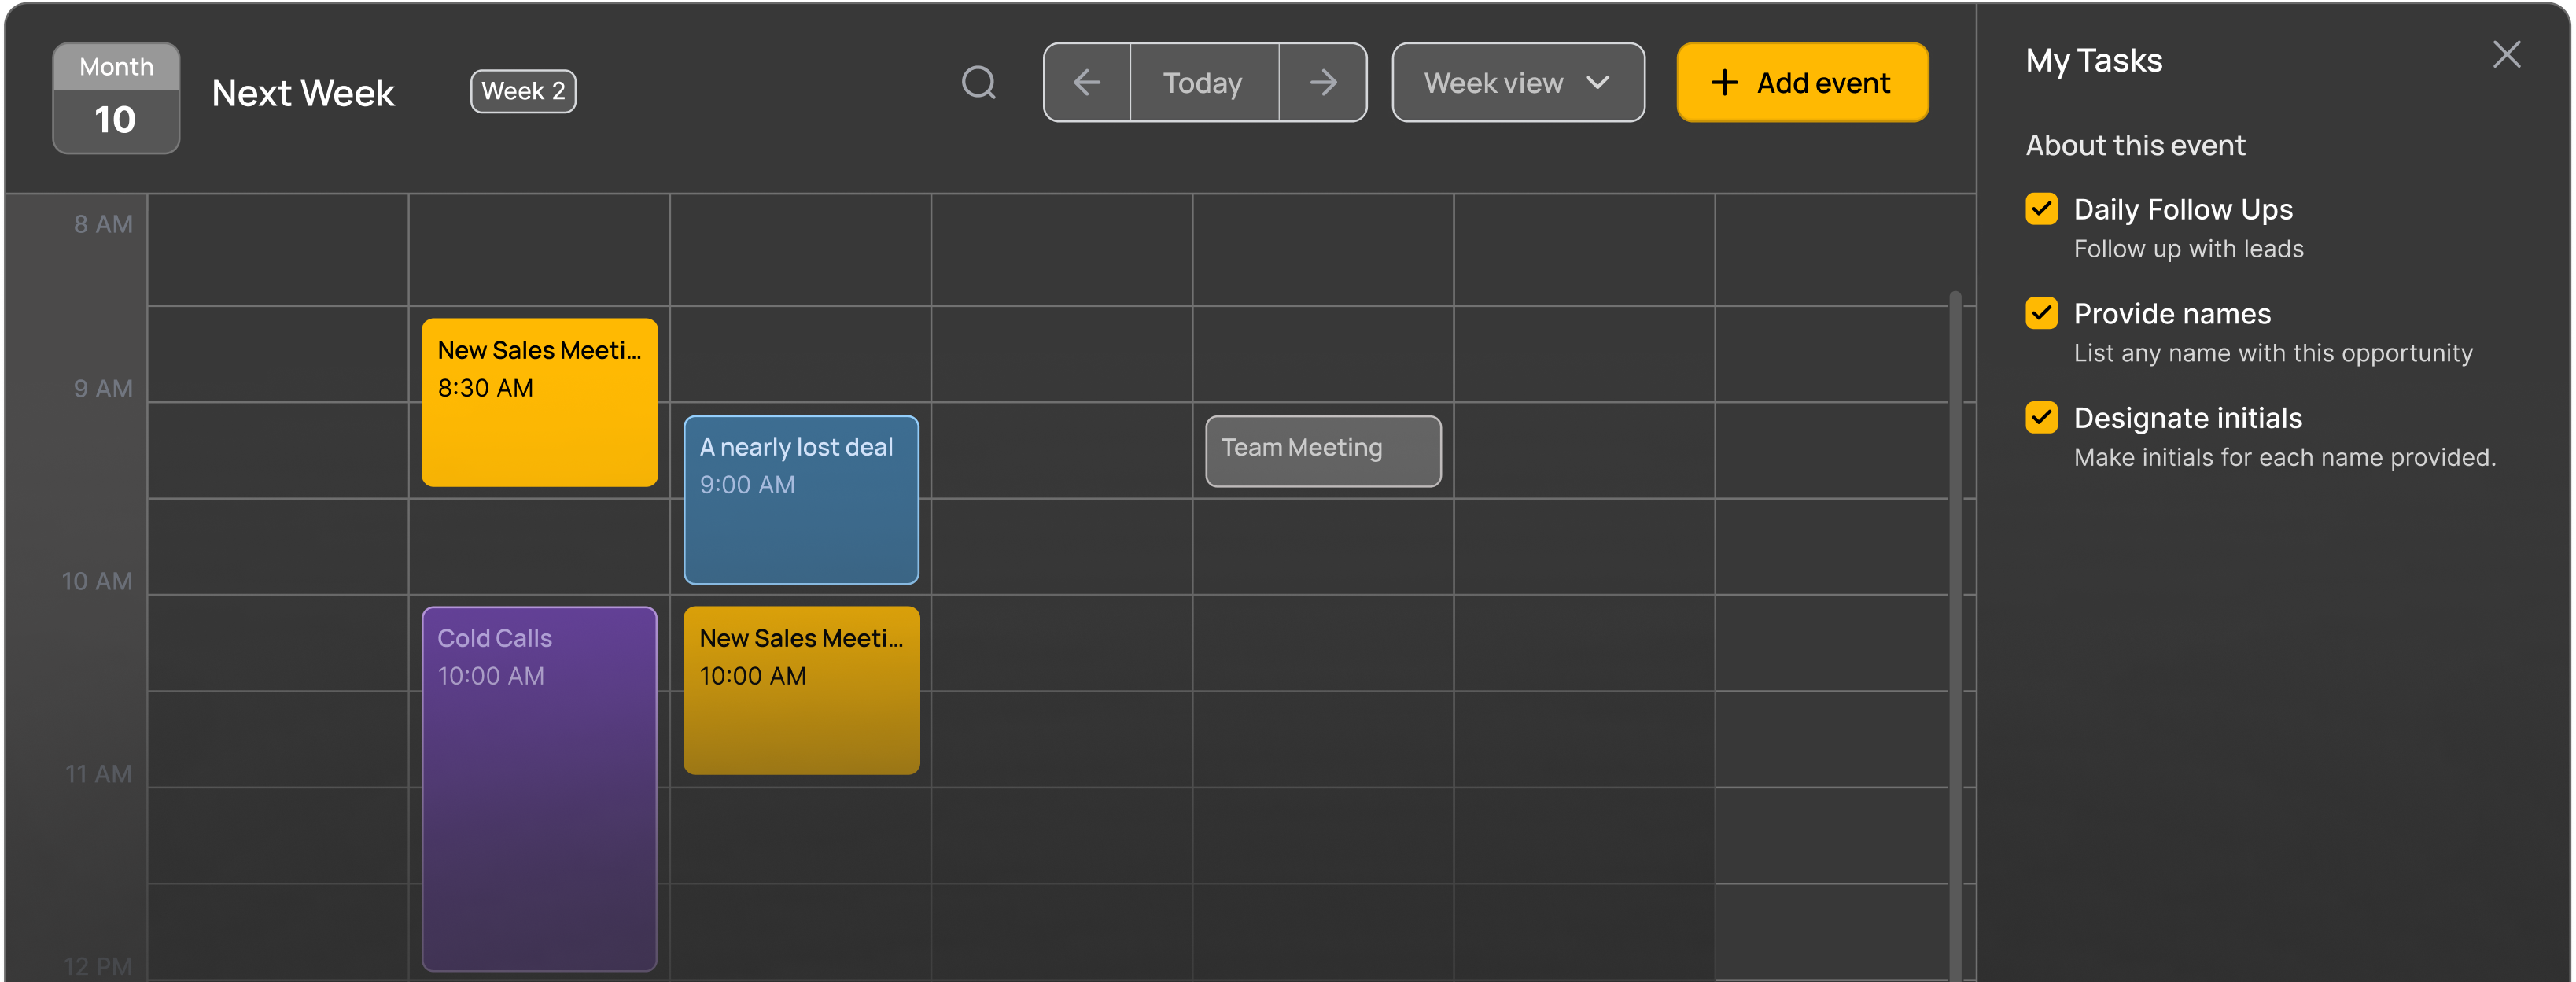2576x982 pixels.
Task: Uncheck the Daily Follow Ups task
Action: pos(2041,209)
